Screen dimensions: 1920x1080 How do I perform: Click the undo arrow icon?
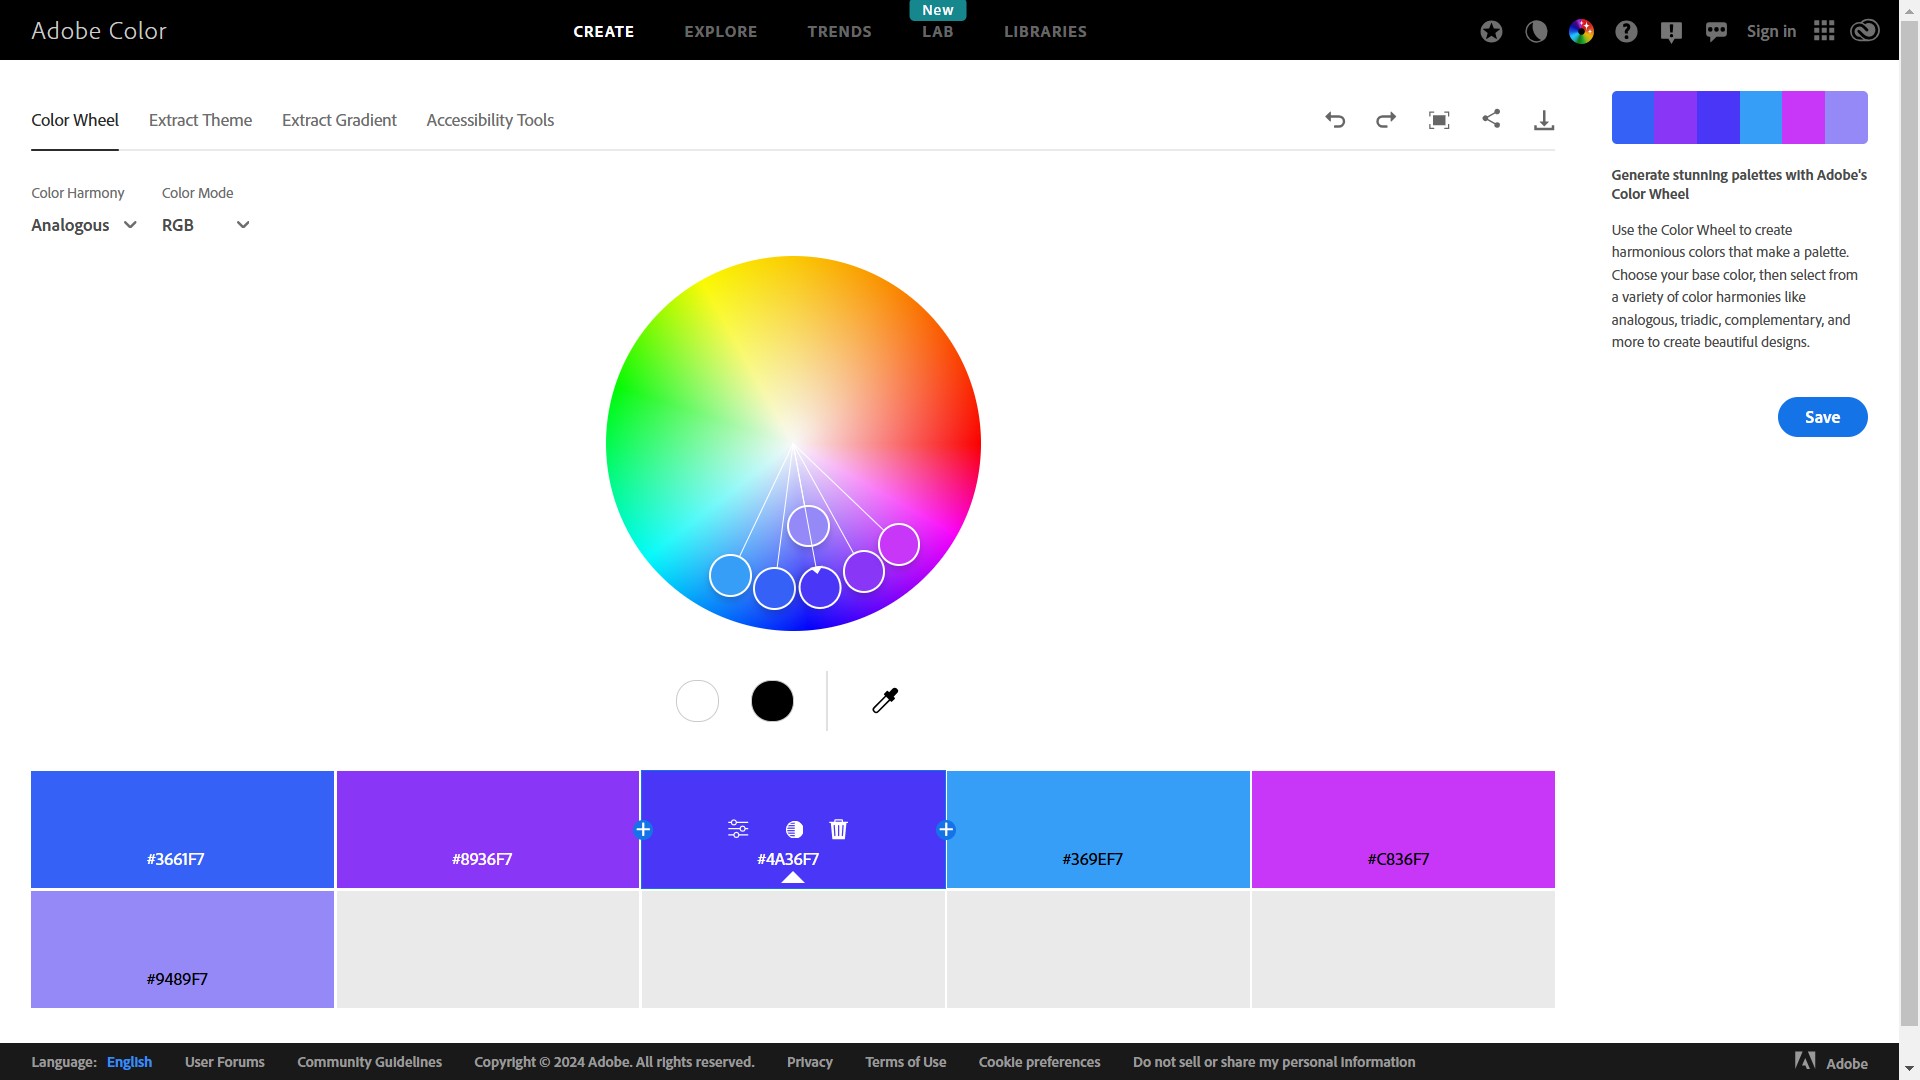point(1335,120)
